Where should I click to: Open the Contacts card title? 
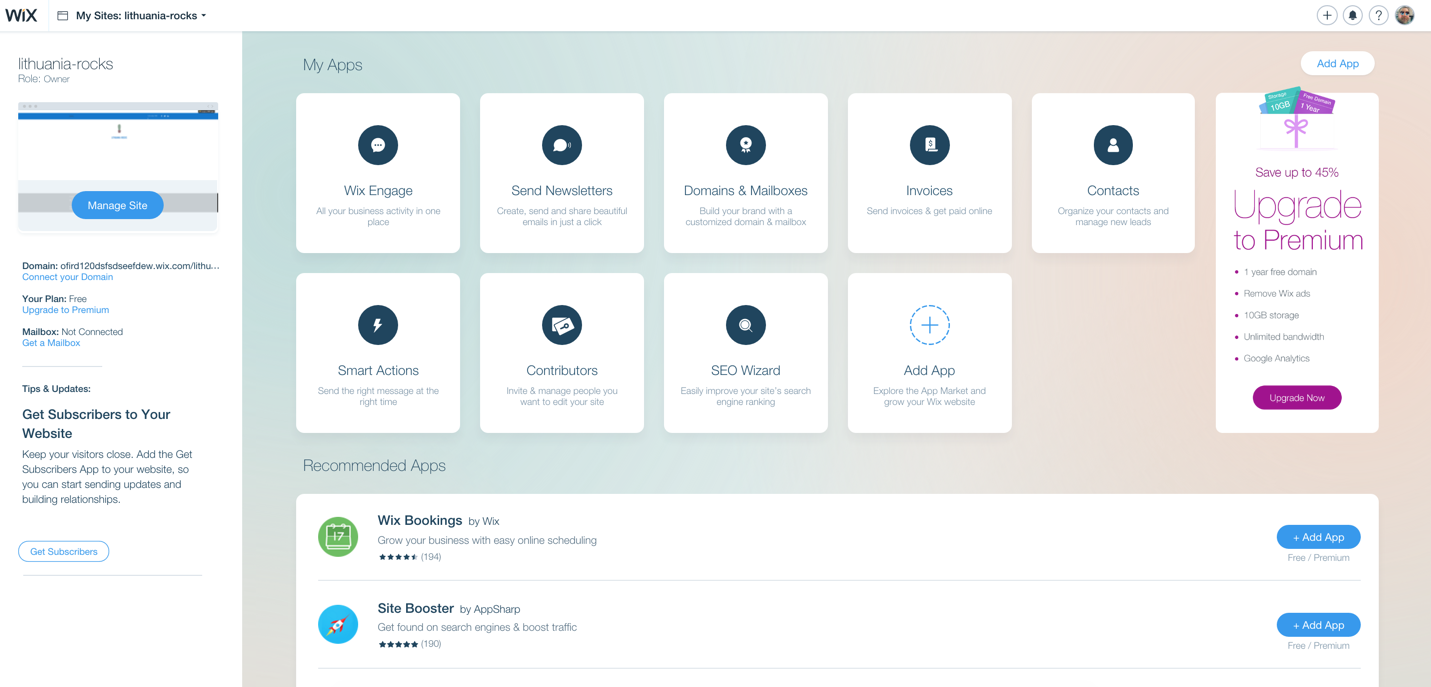(1113, 190)
